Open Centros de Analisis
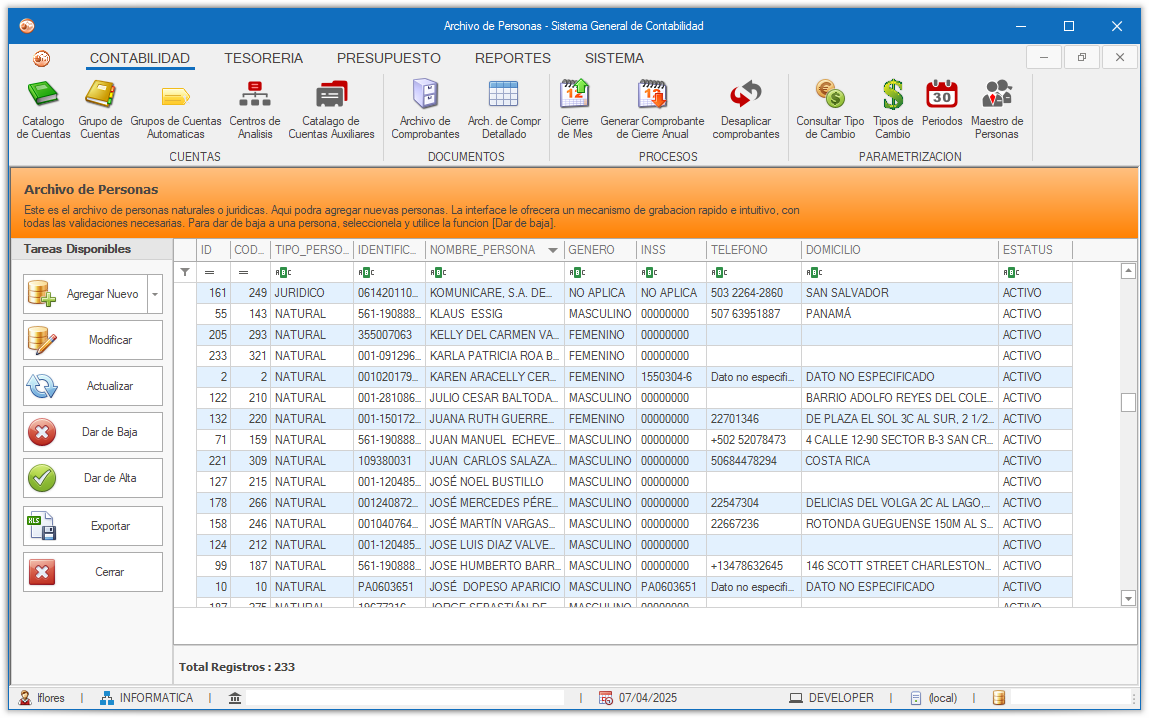 (255, 110)
